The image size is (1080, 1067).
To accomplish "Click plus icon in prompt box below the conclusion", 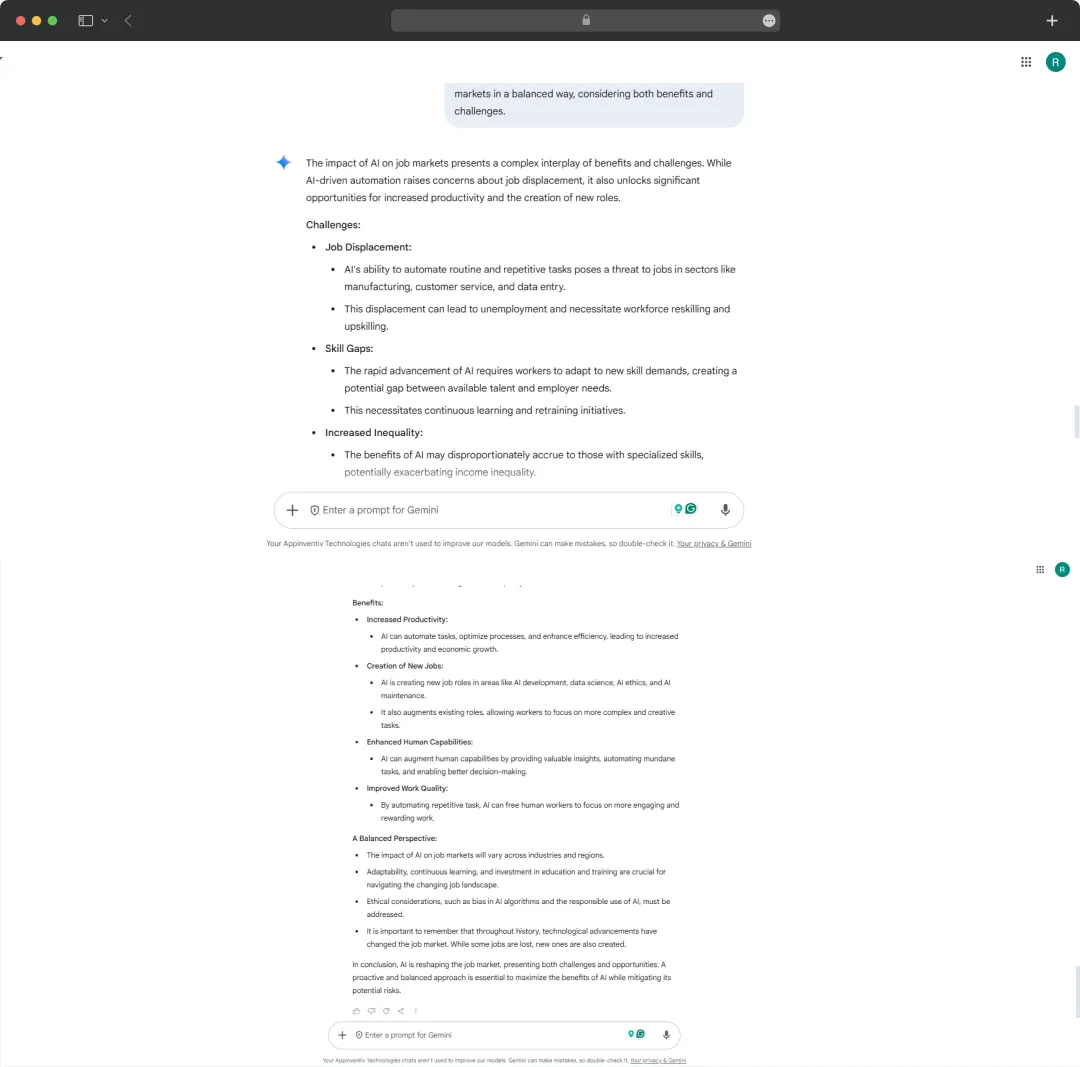I will (x=342, y=1035).
